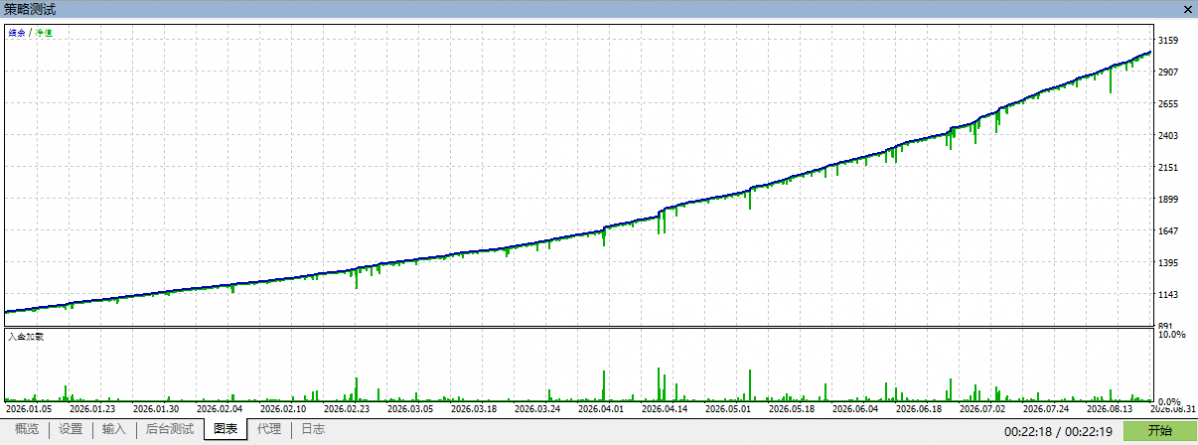The image size is (1198, 445).
Task: Click the blue 结余 legend label
Action: pyautogui.click(x=17, y=34)
